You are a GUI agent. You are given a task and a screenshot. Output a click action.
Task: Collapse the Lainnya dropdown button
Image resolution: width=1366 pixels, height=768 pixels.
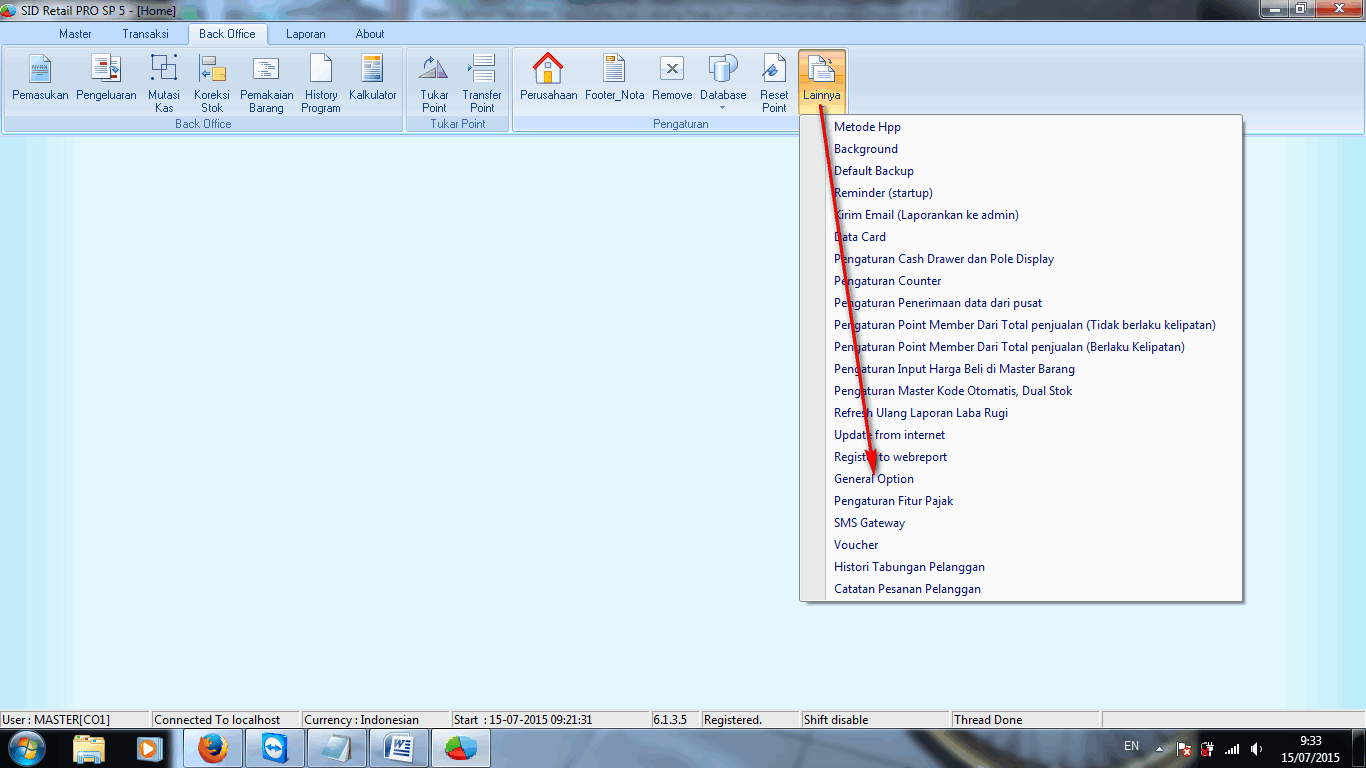(x=822, y=82)
